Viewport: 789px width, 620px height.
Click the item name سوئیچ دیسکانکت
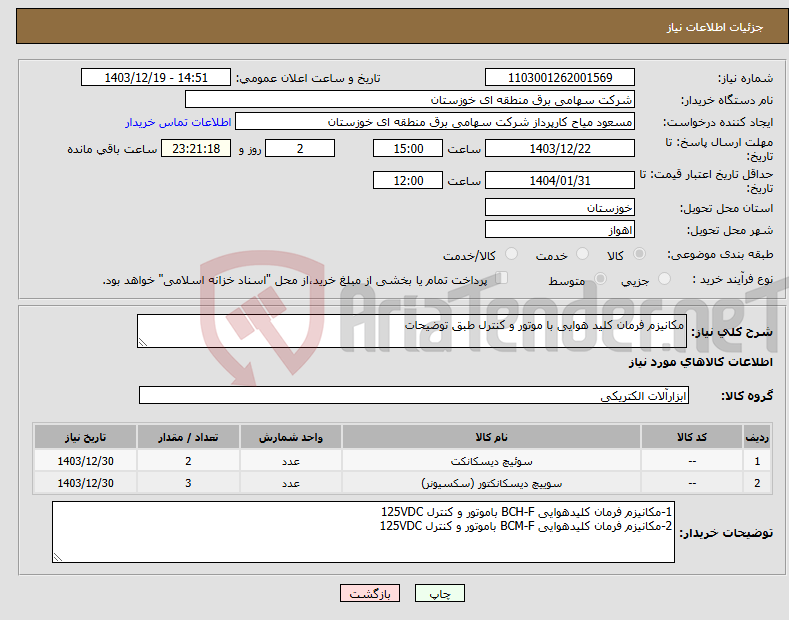(491, 461)
